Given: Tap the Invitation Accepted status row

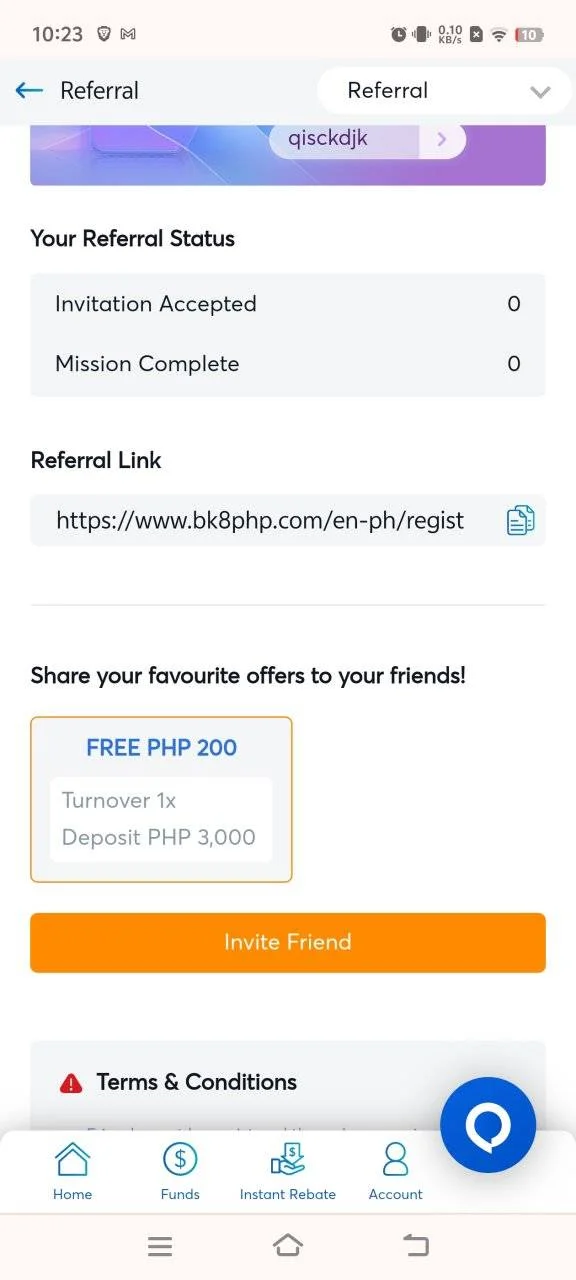Looking at the screenshot, I should point(288,304).
